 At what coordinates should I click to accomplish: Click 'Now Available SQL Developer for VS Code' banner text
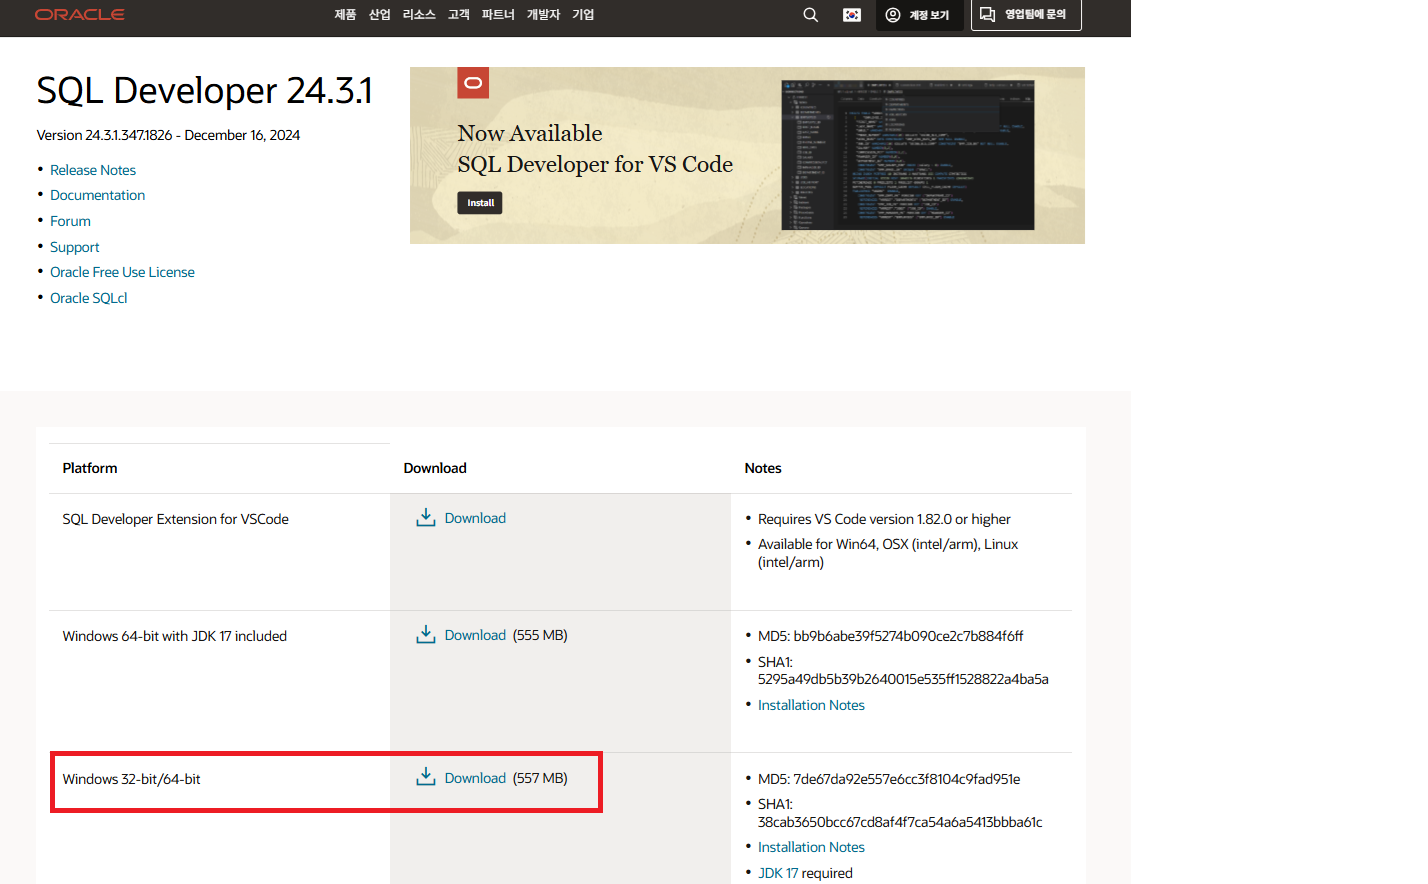coord(595,149)
